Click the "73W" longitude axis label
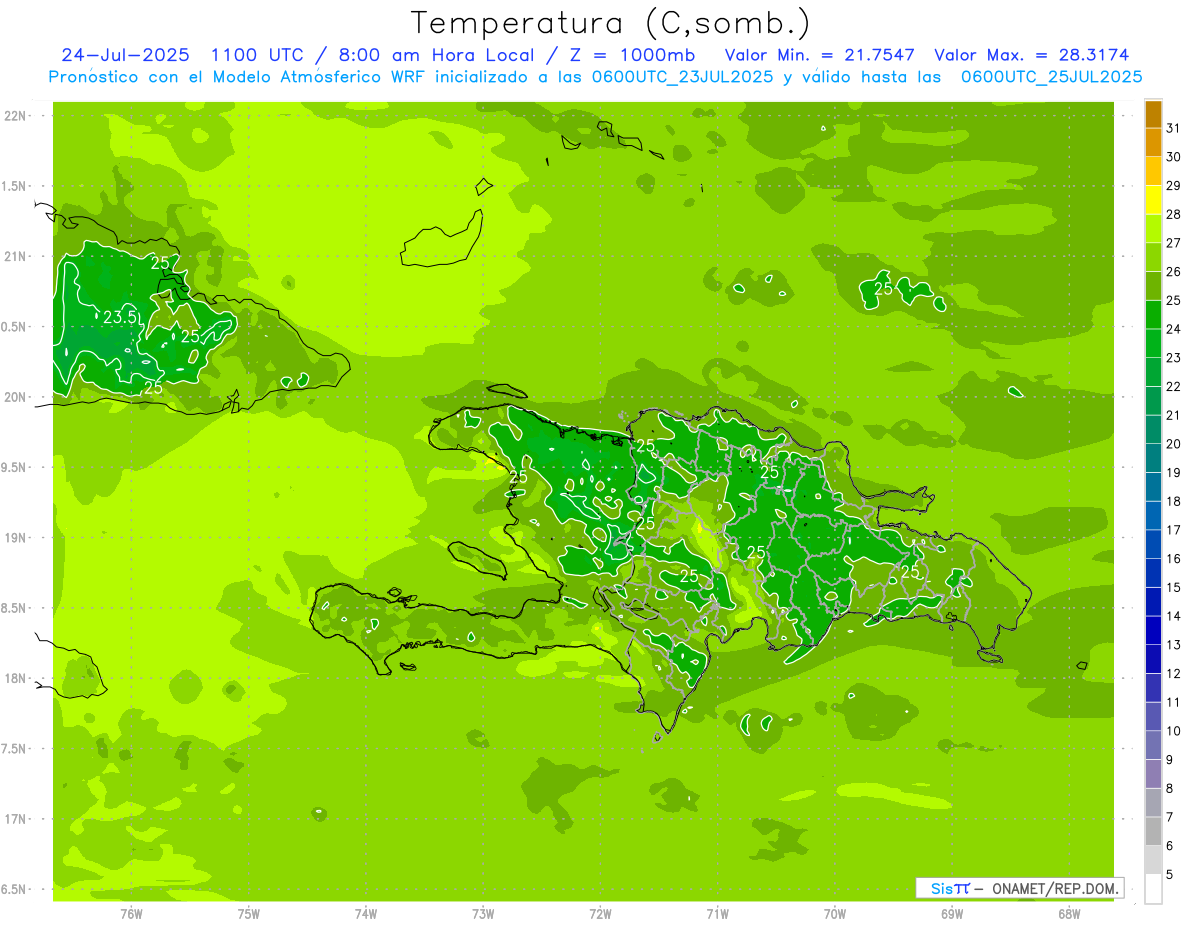This screenshot has height=927, width=1200. click(483, 914)
